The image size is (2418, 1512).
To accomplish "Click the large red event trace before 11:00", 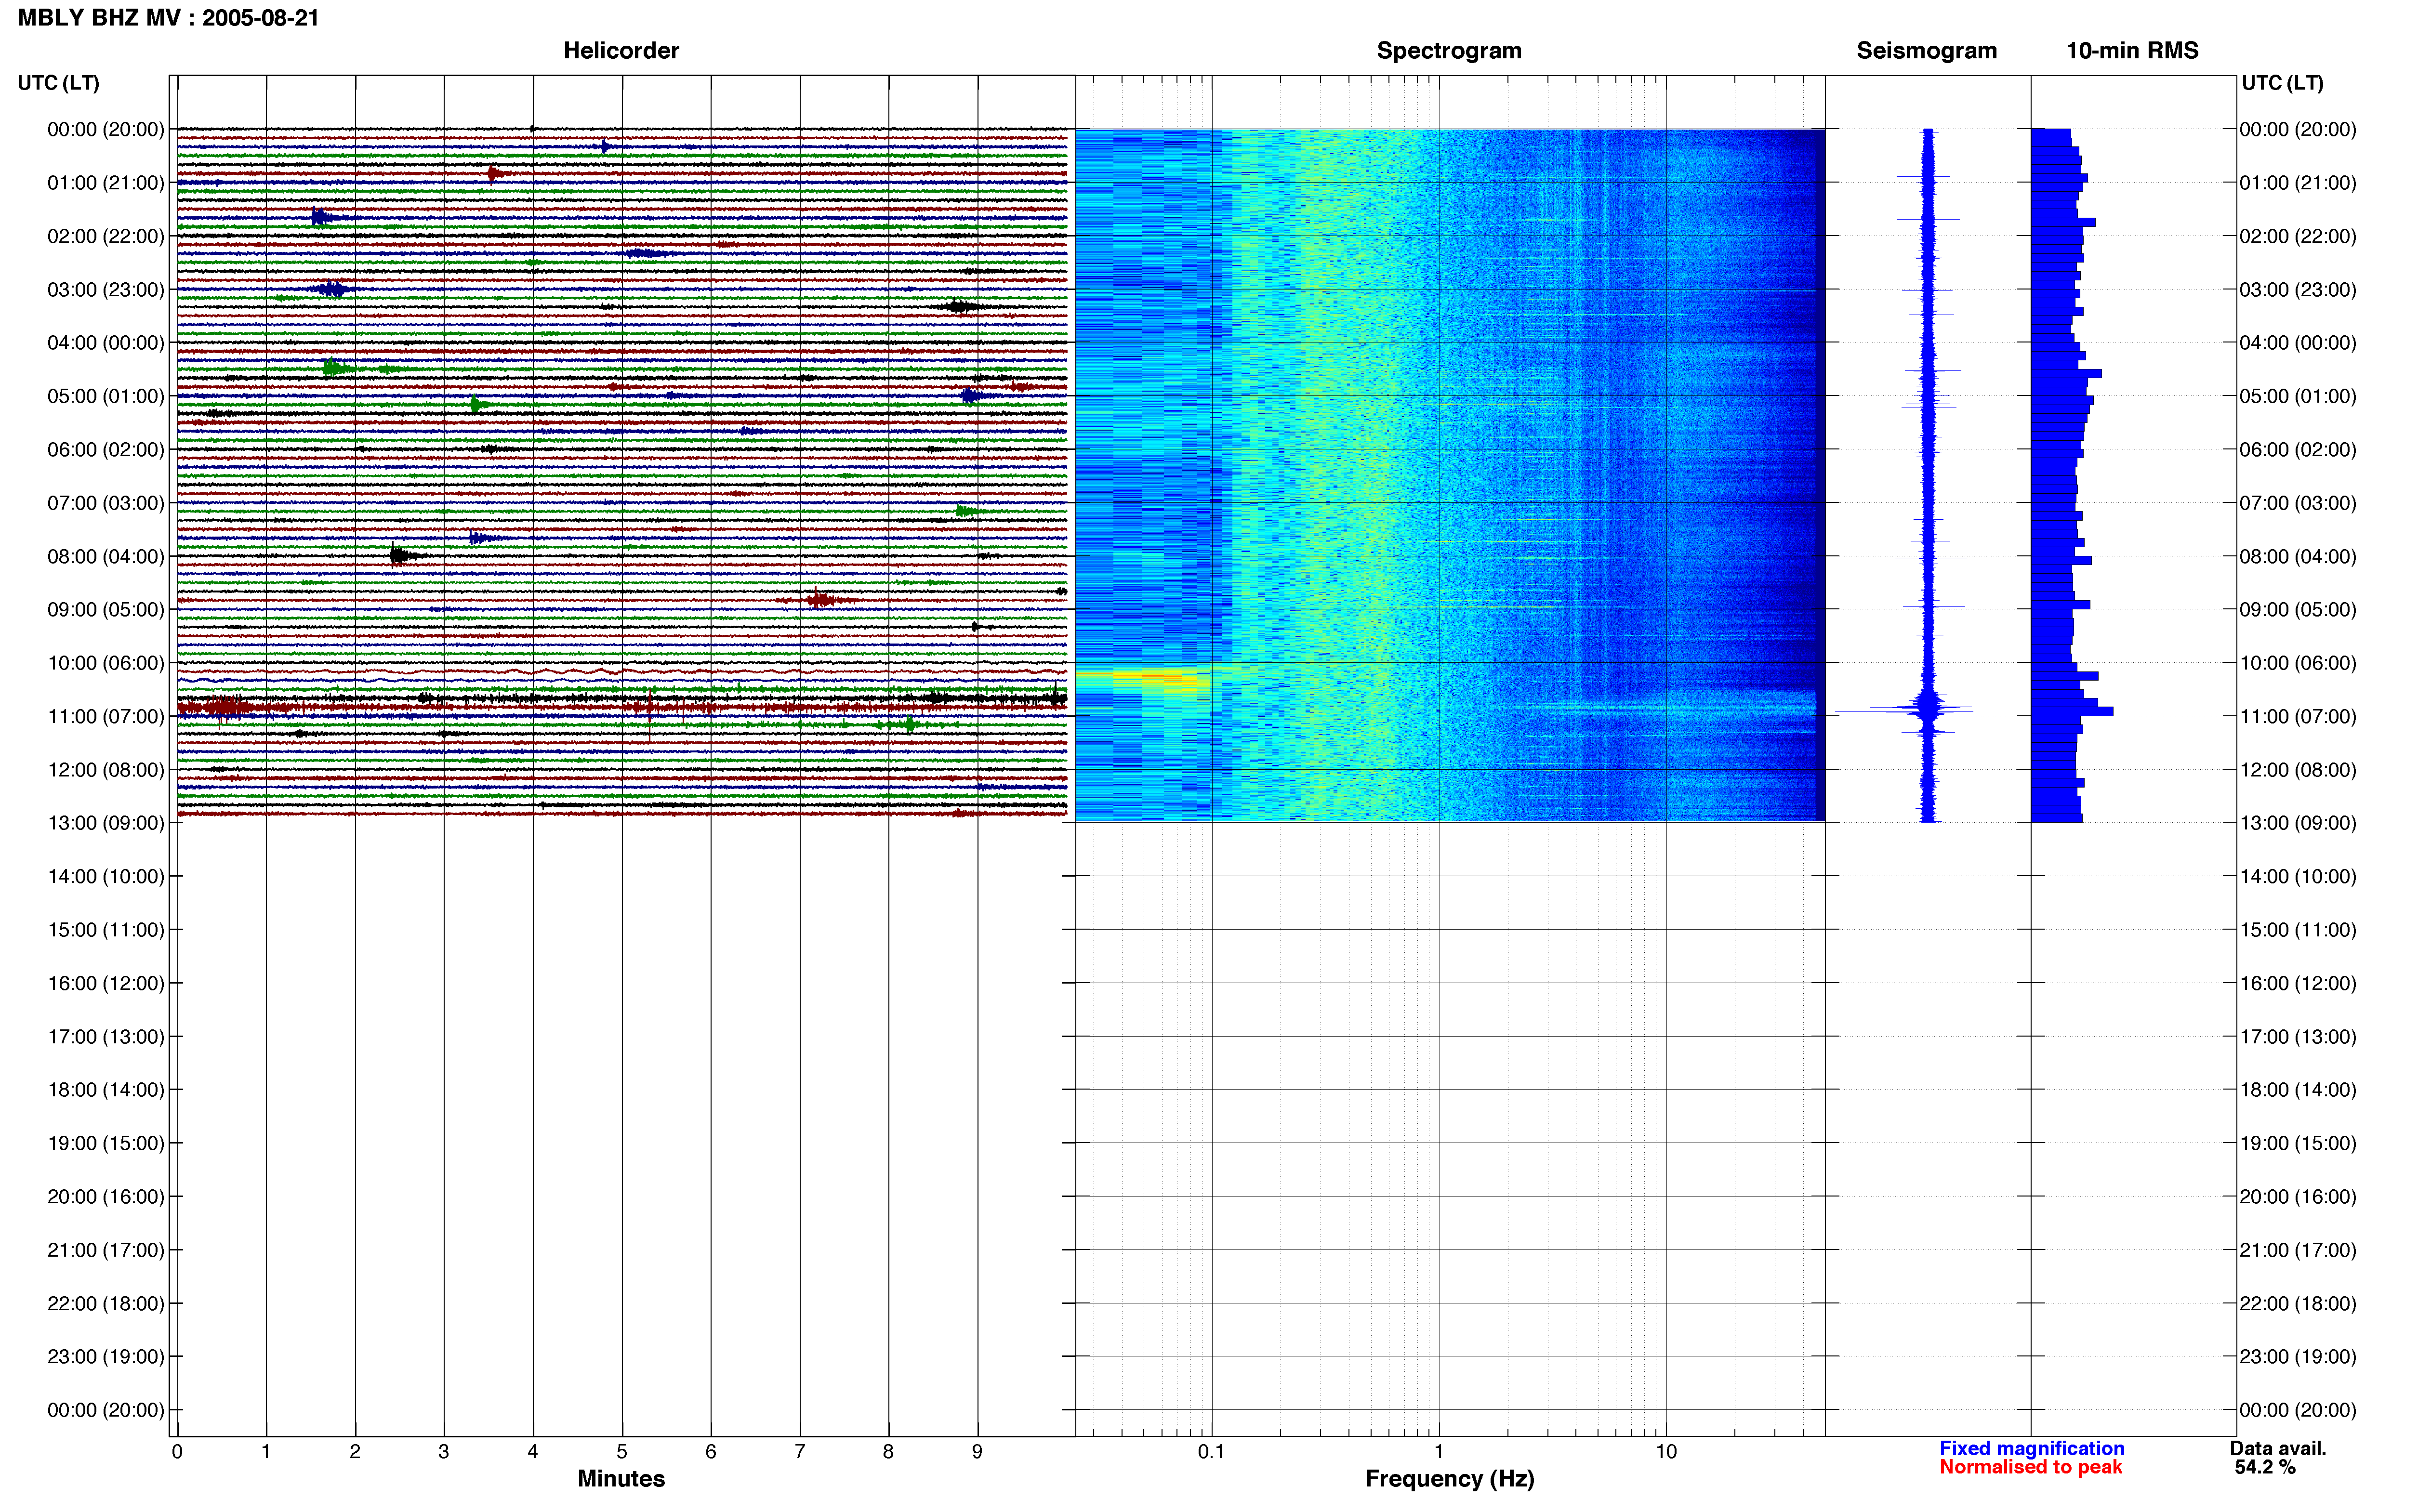I will 225,708.
